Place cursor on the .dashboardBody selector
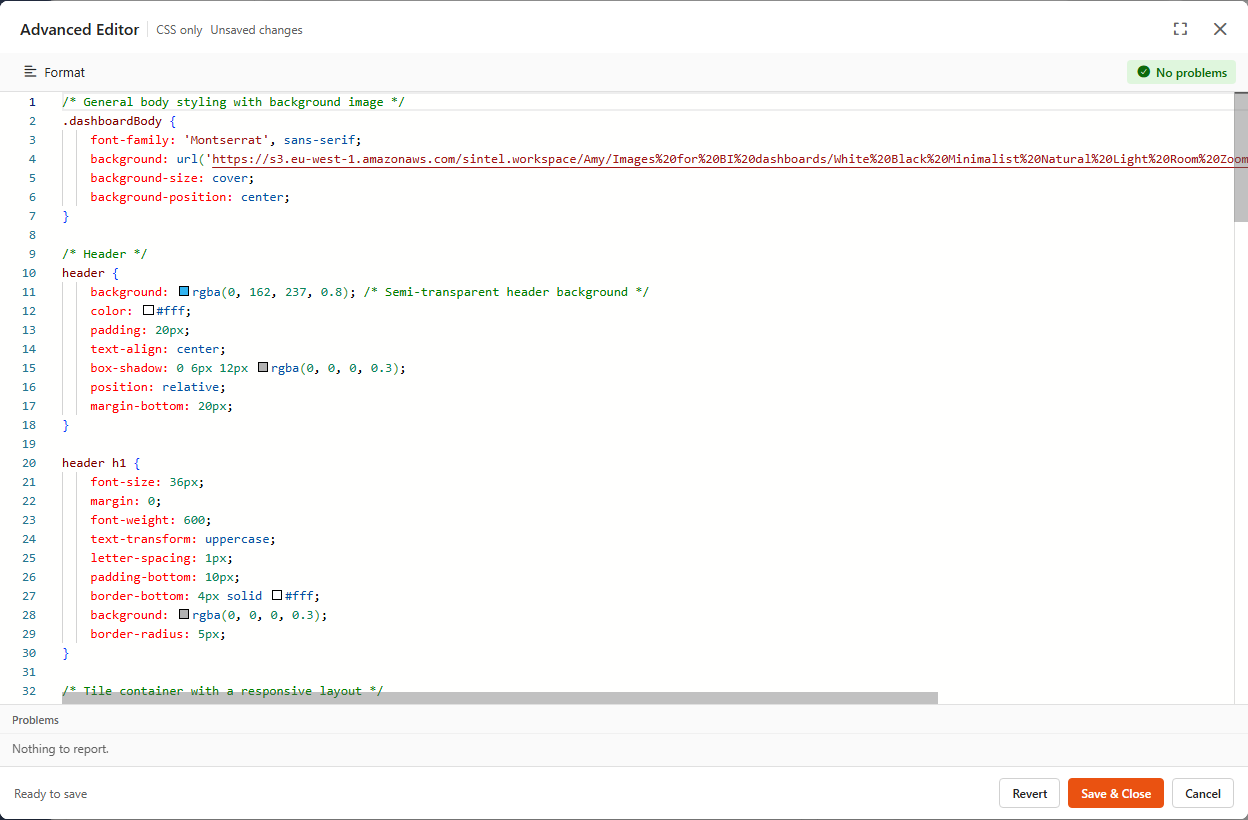The height and width of the screenshot is (820, 1248). [112, 121]
